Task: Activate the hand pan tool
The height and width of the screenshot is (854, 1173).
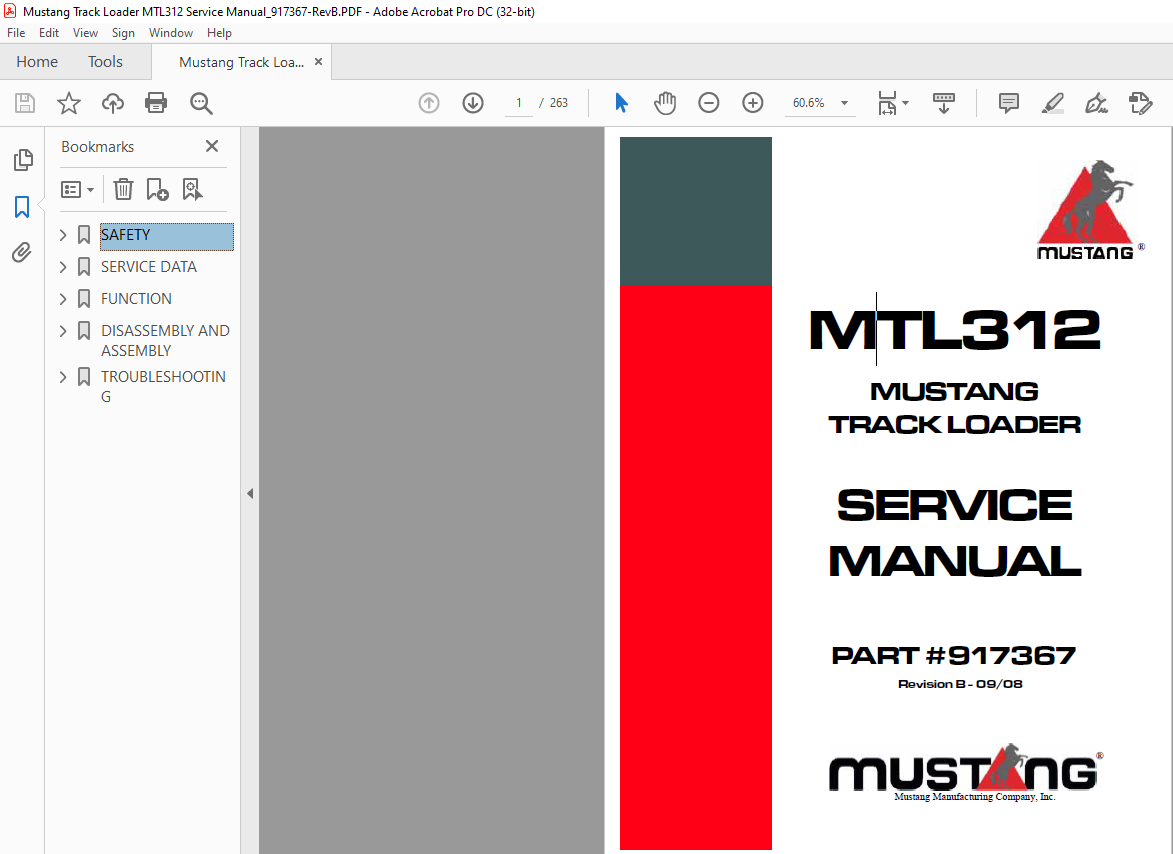Action: click(x=664, y=102)
